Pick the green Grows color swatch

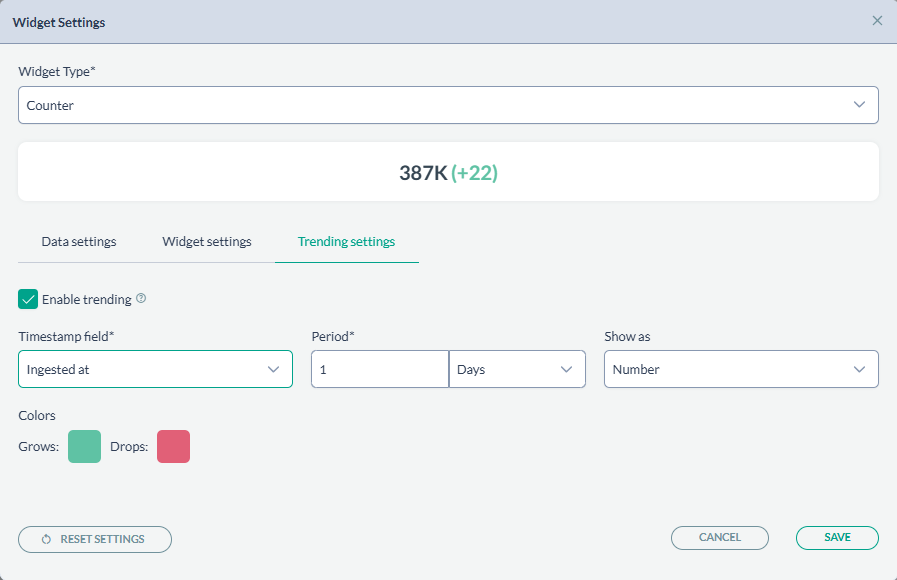pos(84,447)
